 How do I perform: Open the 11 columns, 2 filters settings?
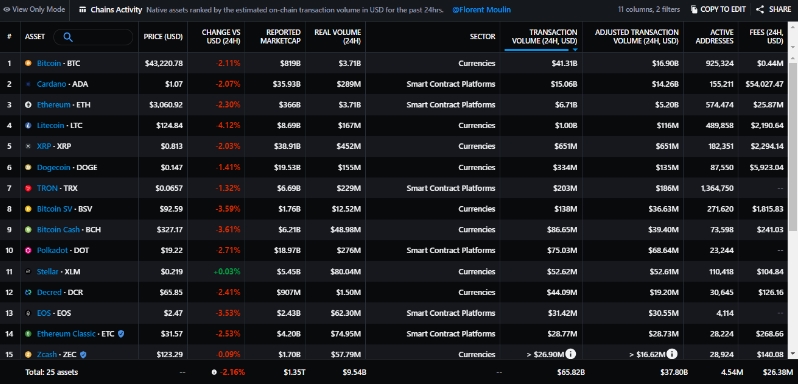(649, 9)
